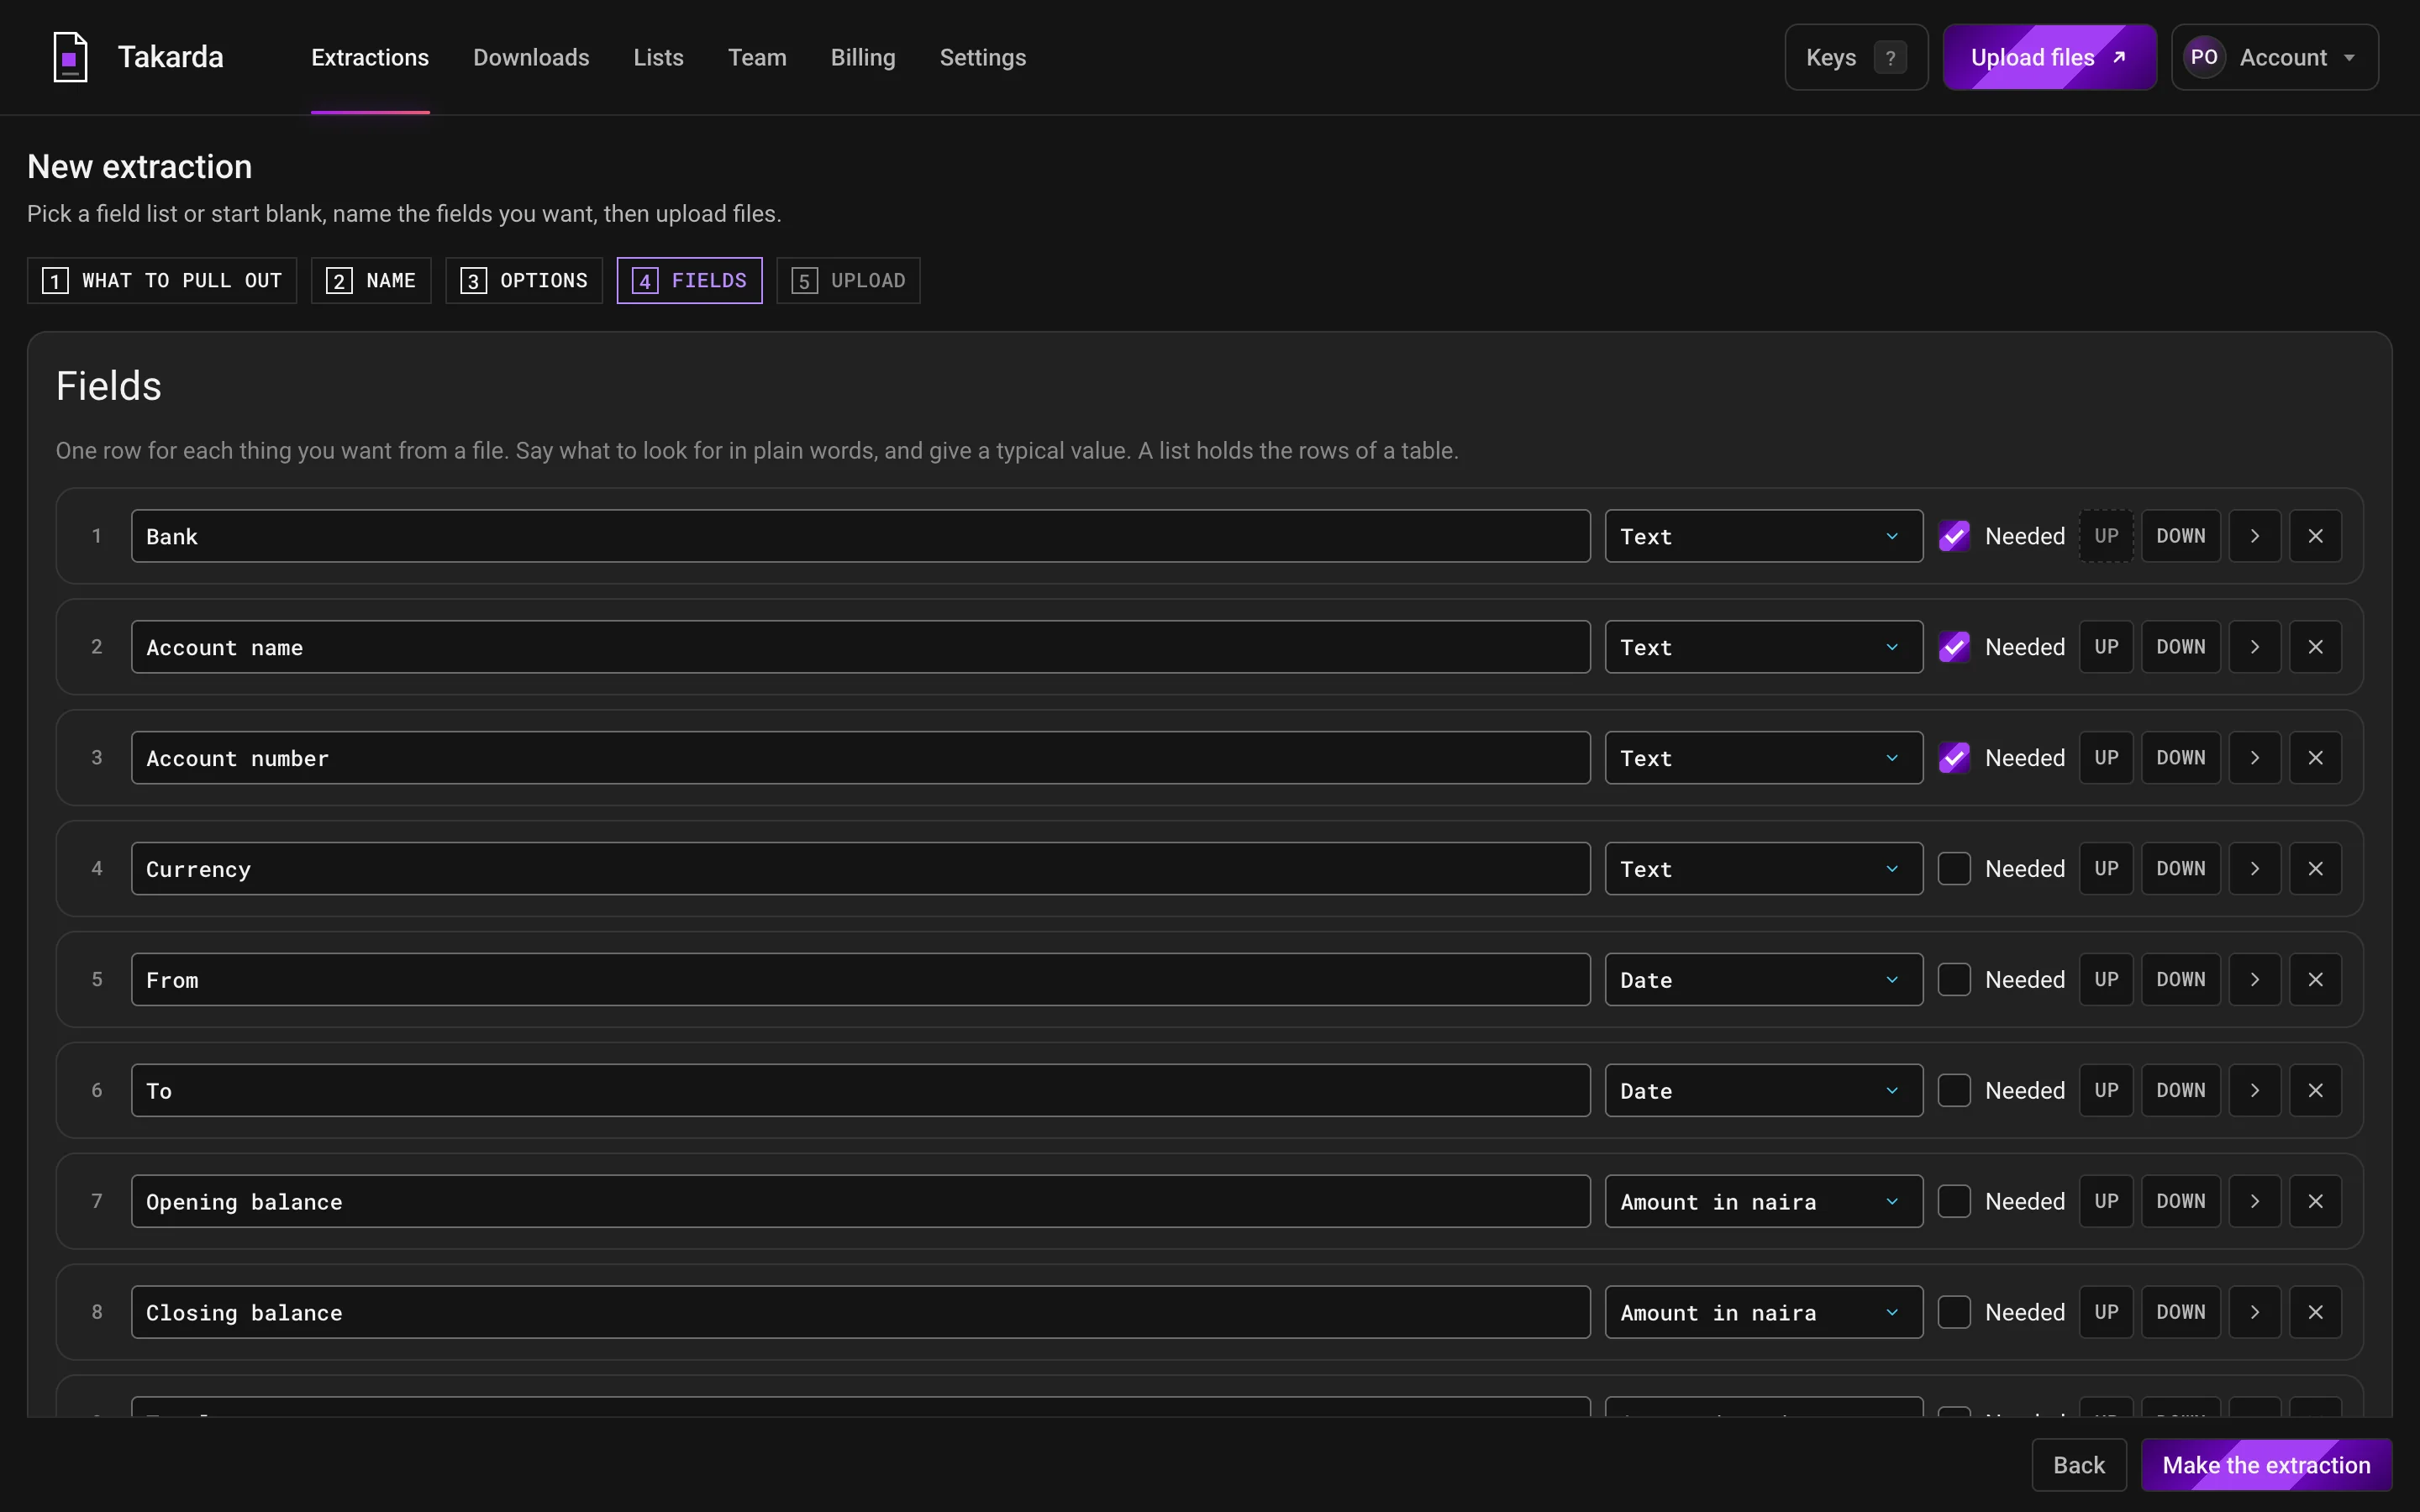Click Make the extraction button

[x=2266, y=1465]
